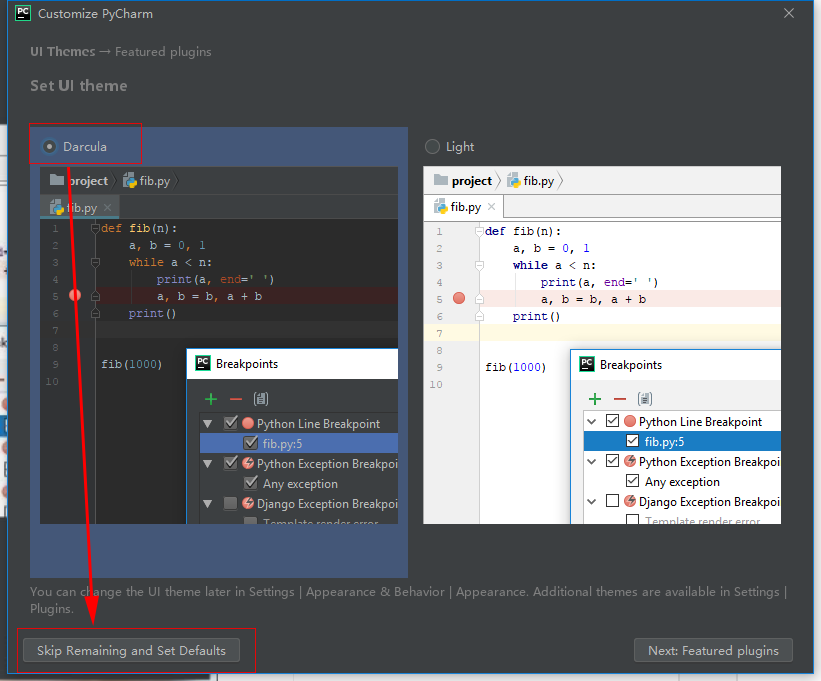Select the Light theme radio button
Screen dimensions: 821x681
(432, 147)
